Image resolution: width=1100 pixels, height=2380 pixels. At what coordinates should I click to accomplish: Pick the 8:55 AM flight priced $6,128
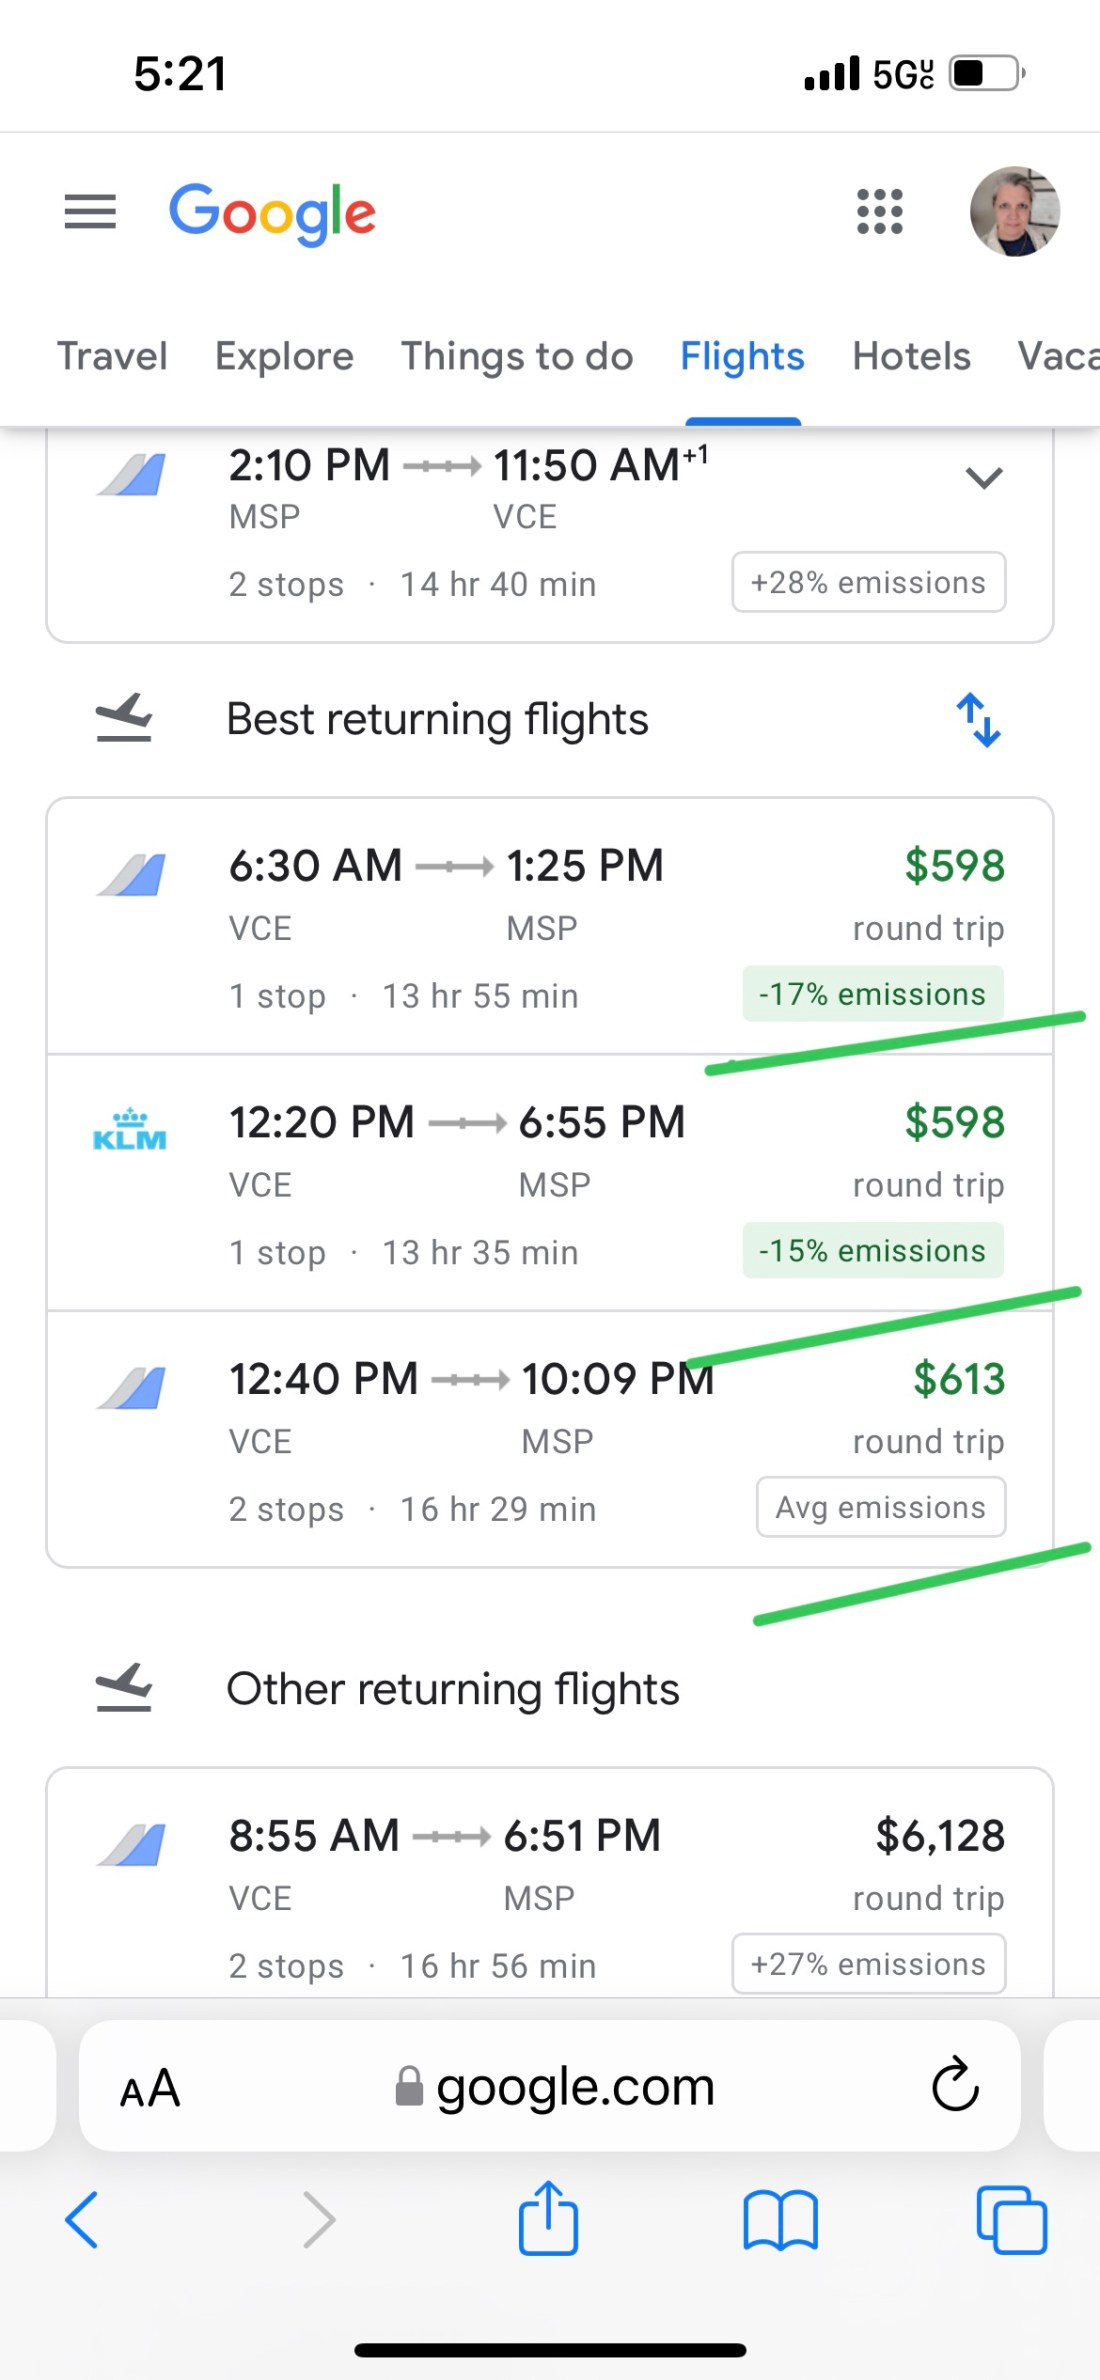[x=550, y=1890]
